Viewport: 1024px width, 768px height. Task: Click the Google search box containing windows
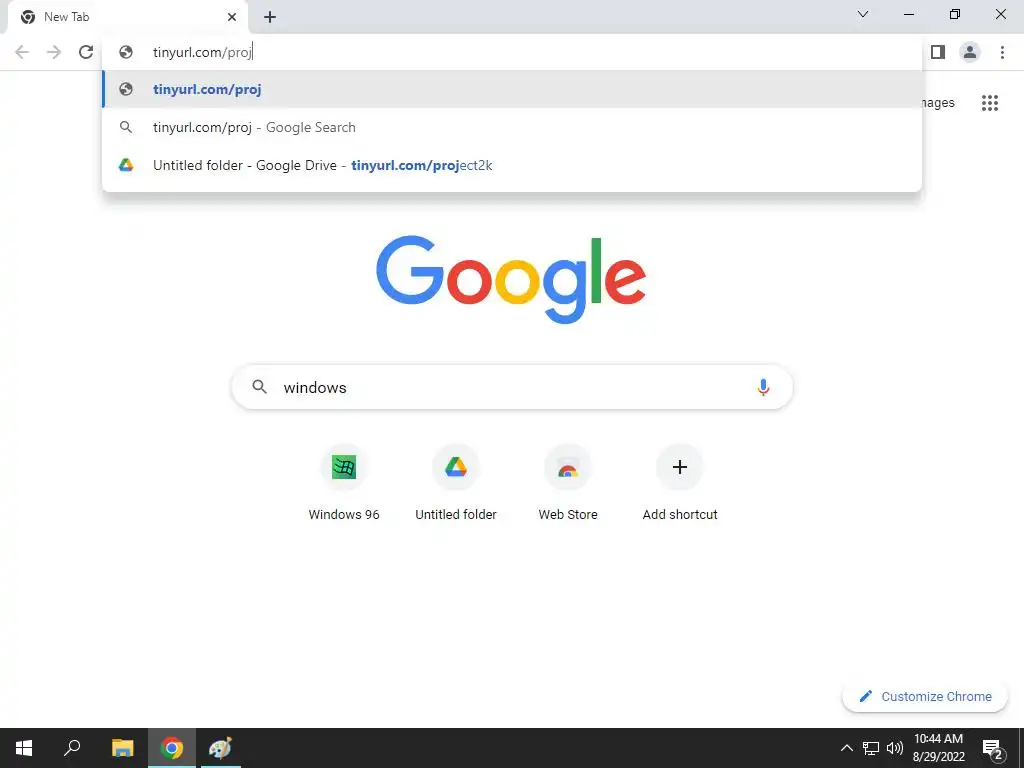(x=512, y=387)
